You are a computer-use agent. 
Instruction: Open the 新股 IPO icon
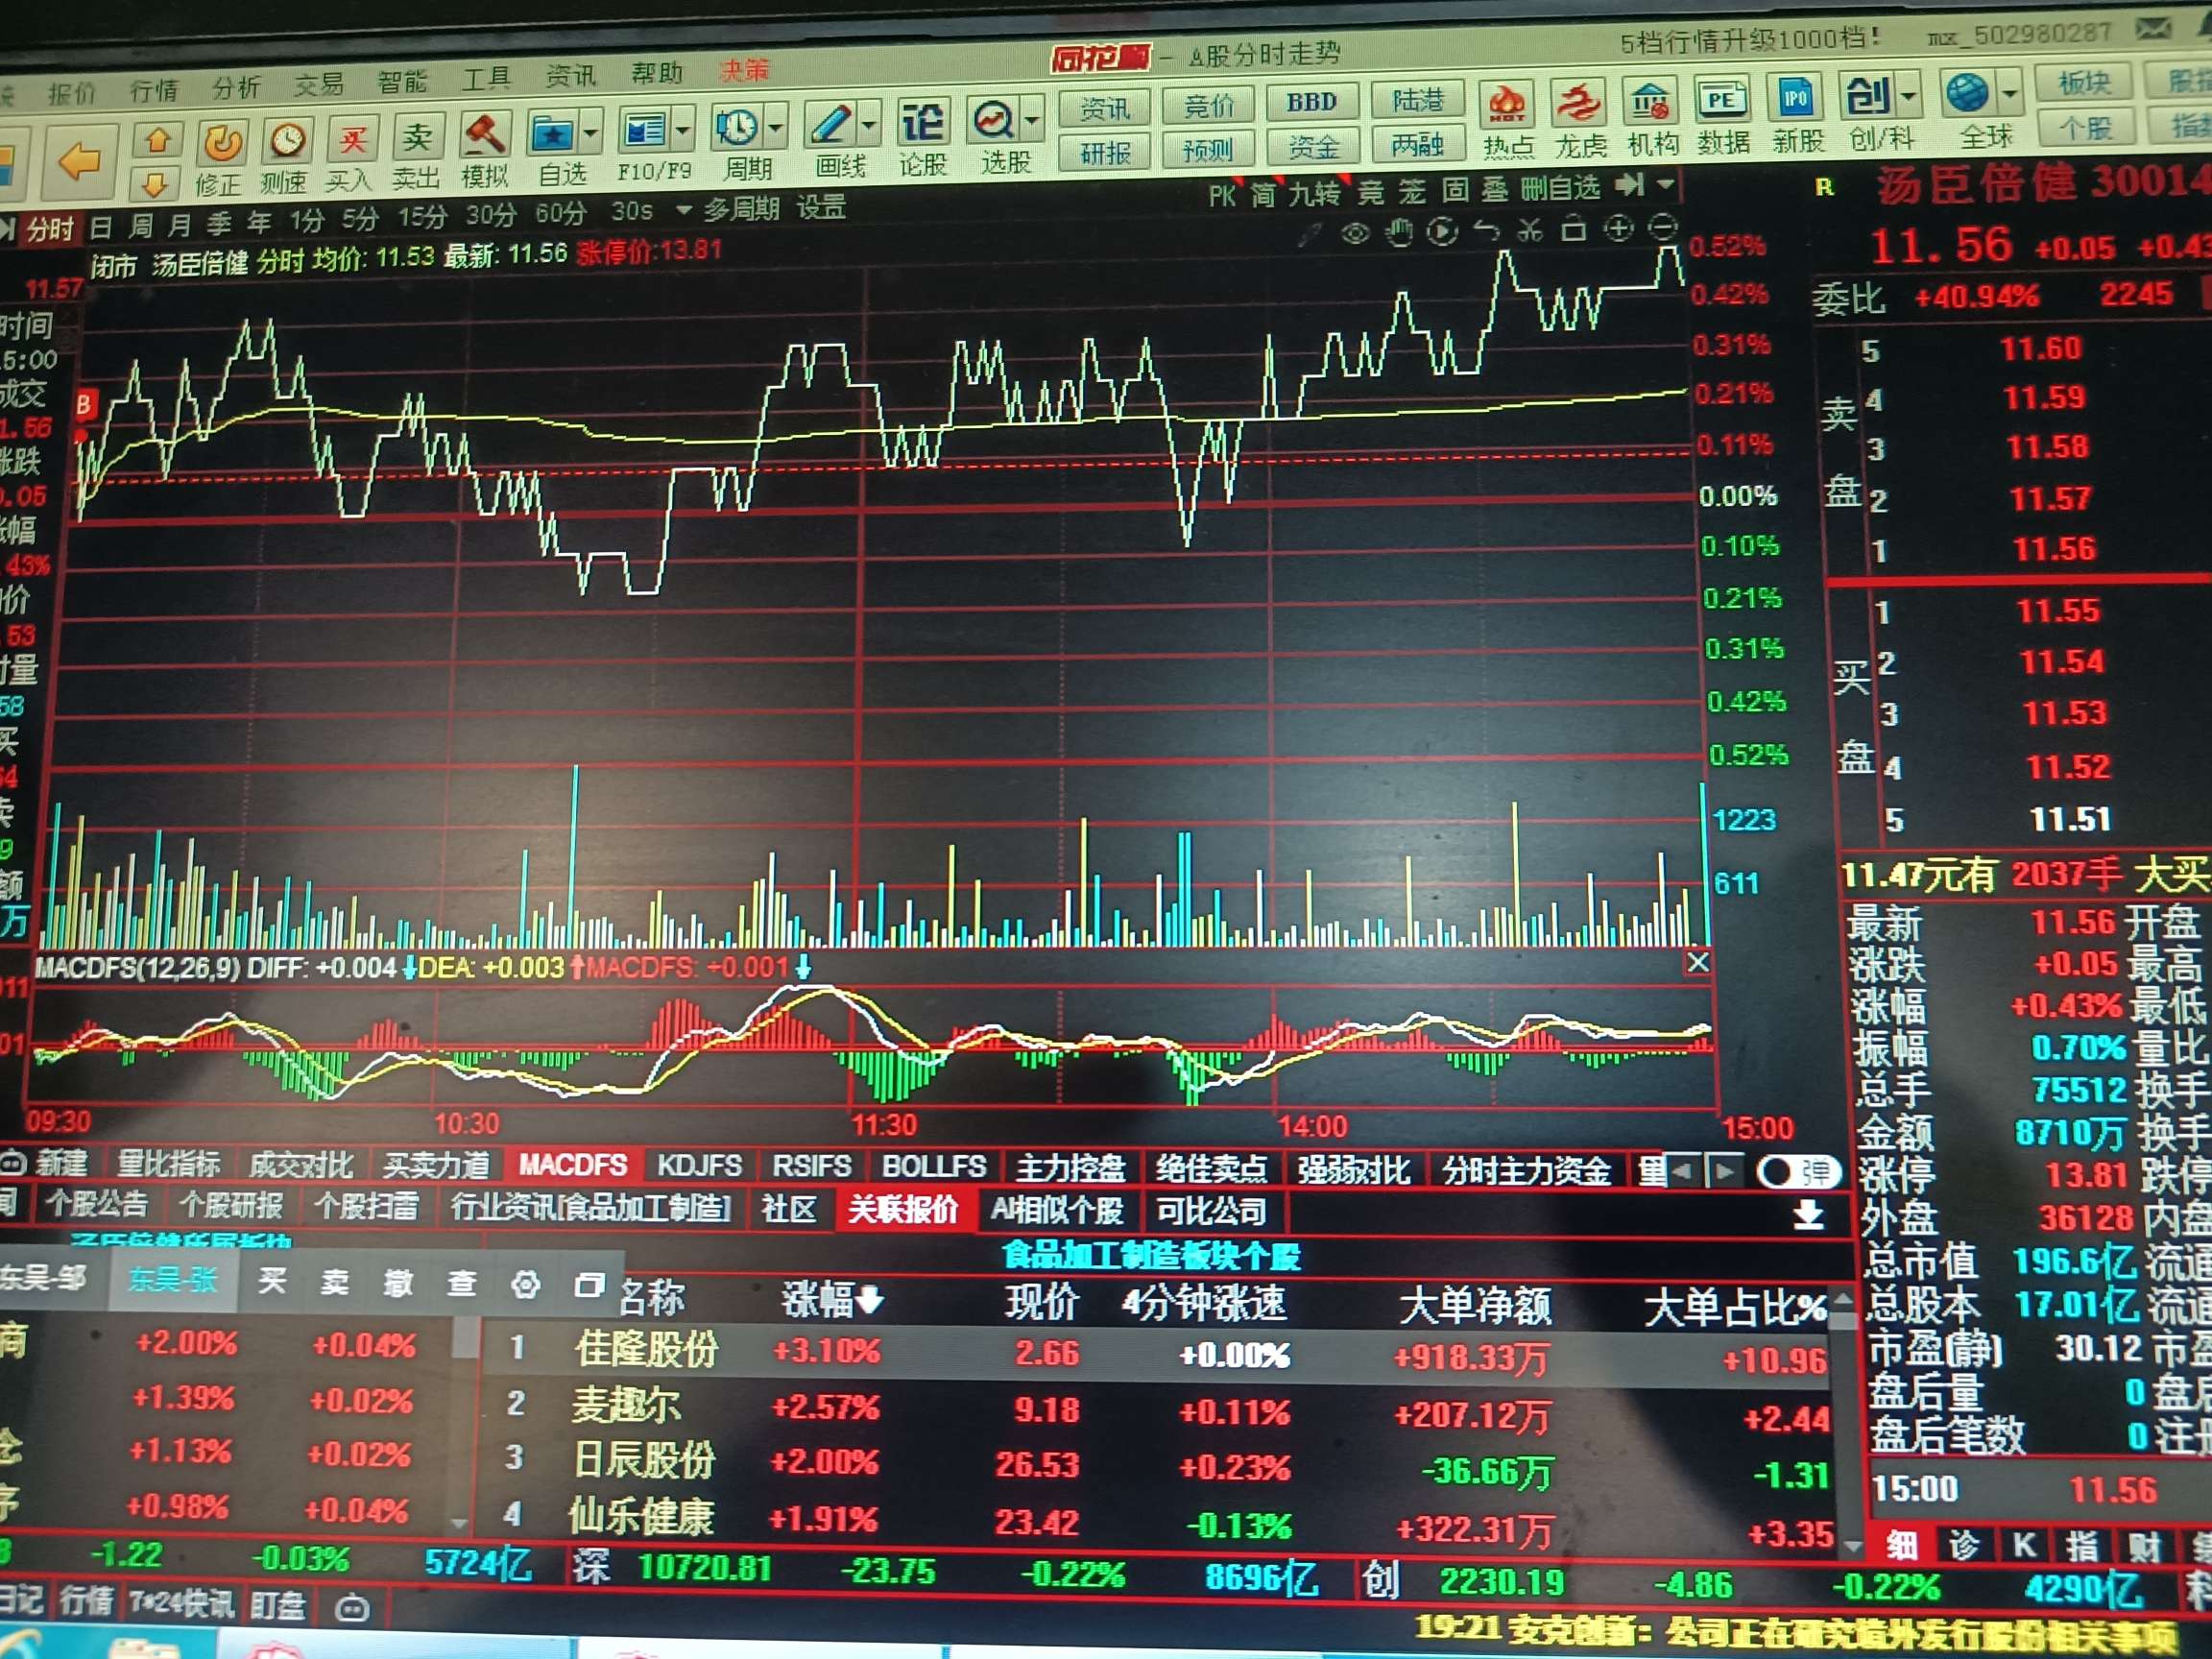click(1796, 98)
